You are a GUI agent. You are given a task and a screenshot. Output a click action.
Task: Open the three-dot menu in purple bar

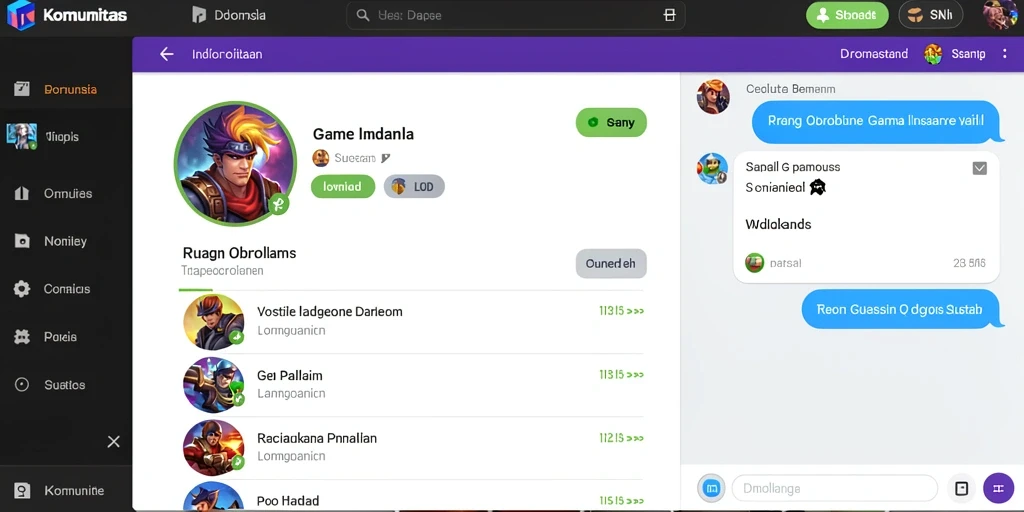click(1004, 54)
